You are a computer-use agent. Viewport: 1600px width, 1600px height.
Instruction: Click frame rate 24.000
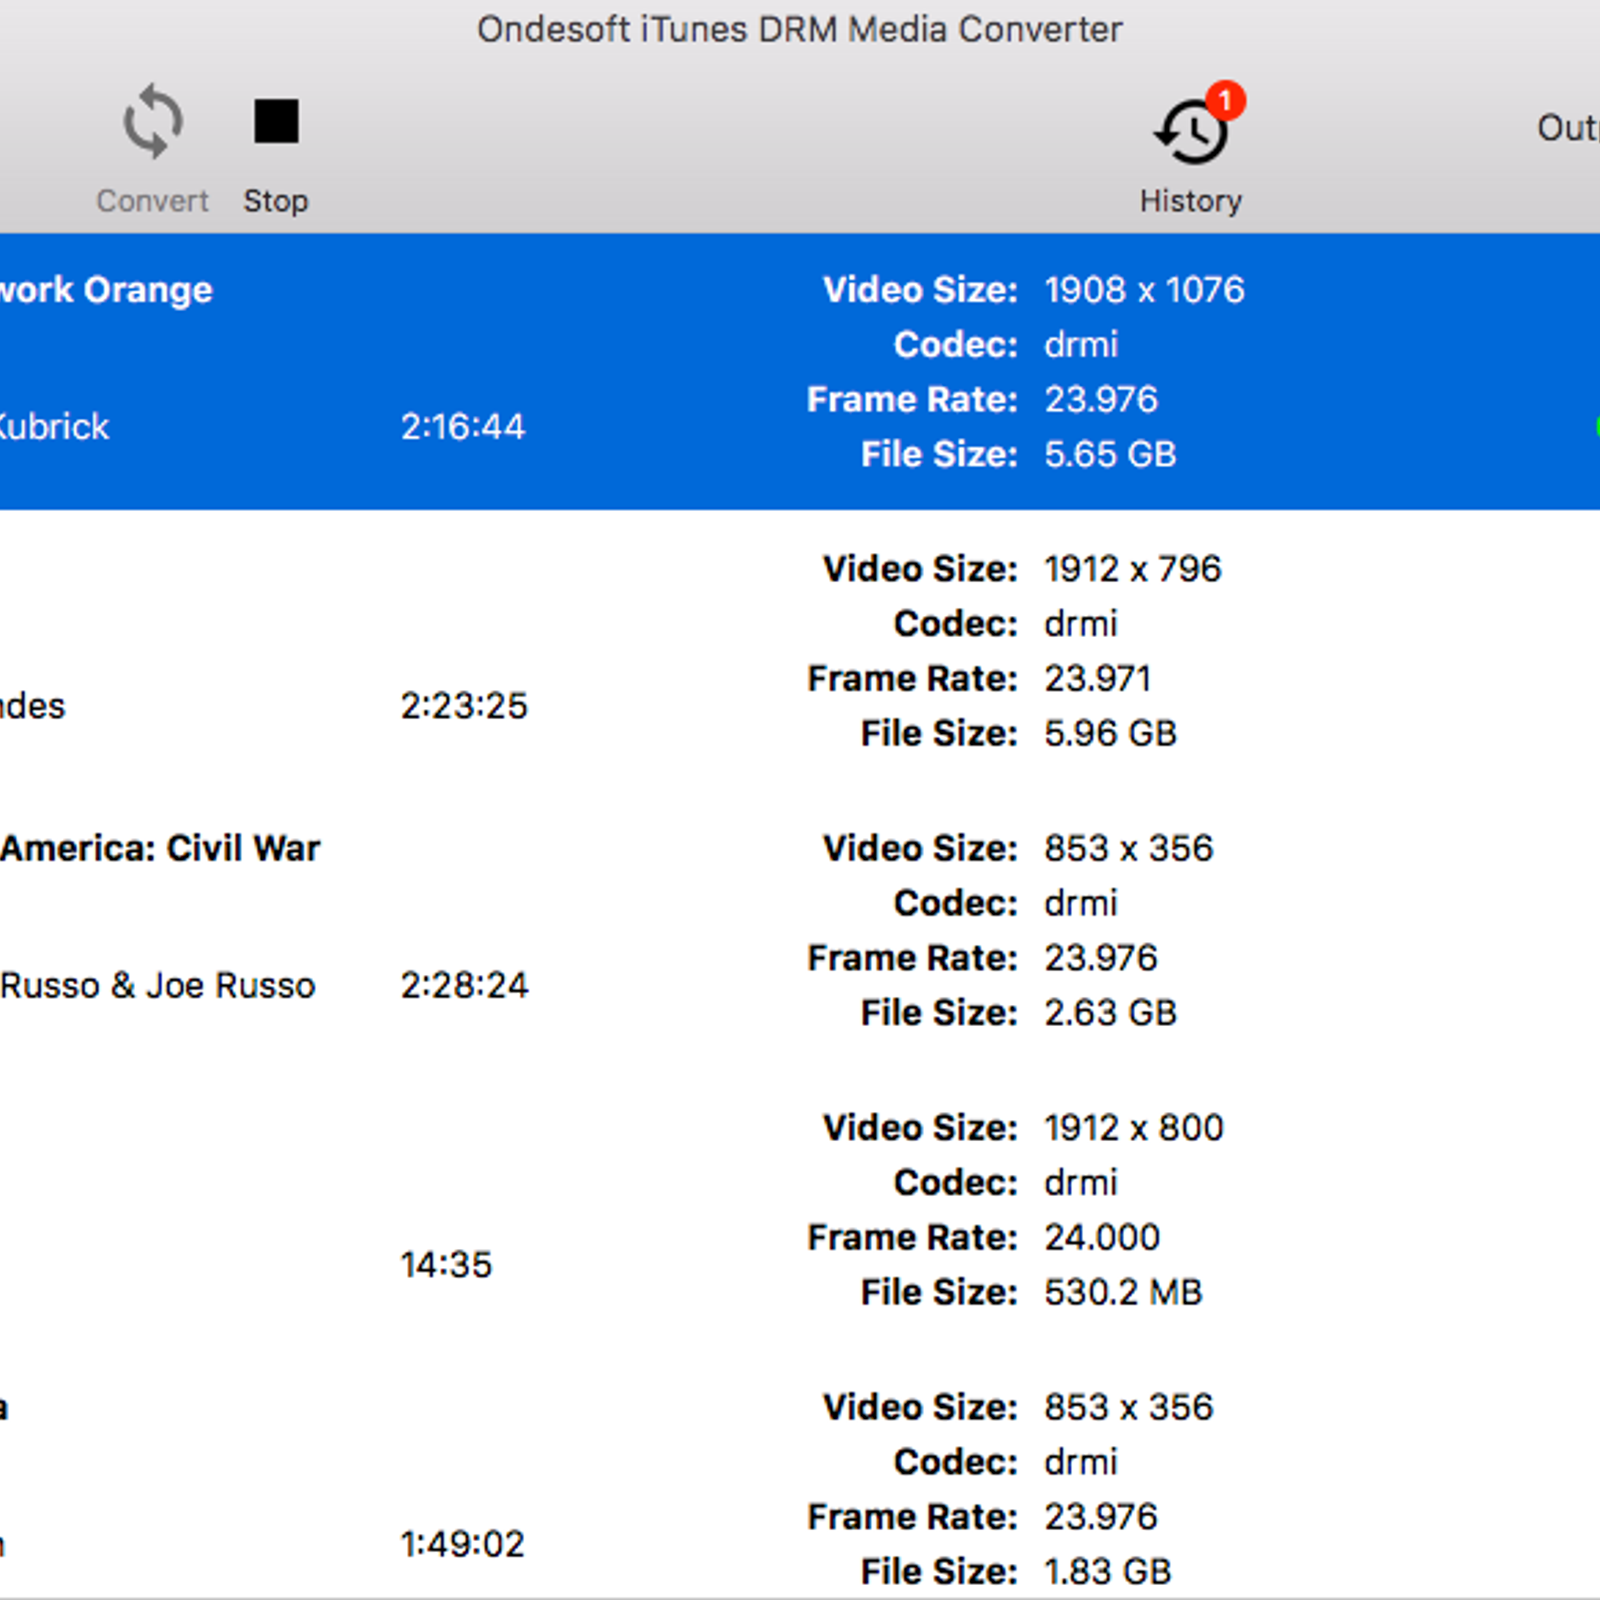tap(1102, 1238)
